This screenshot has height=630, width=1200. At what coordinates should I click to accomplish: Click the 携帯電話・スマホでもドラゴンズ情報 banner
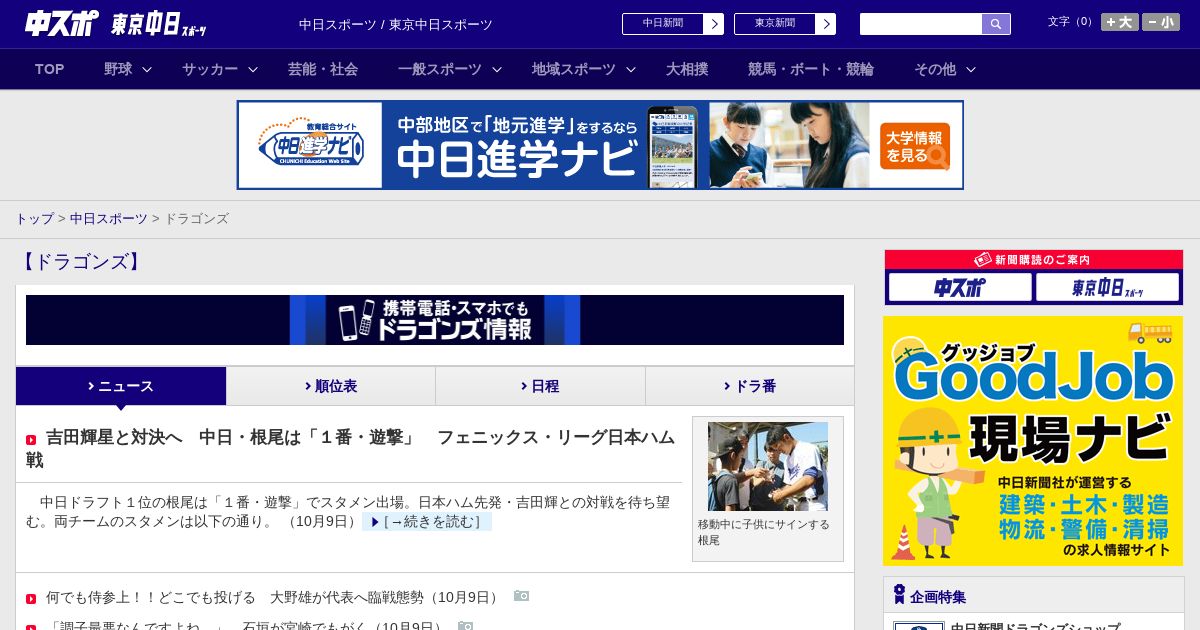[435, 320]
